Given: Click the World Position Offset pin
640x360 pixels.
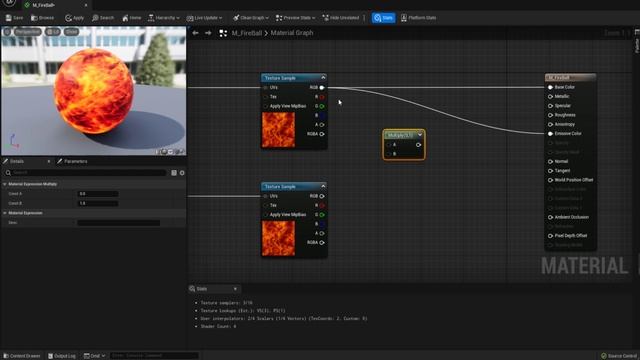Looking at the screenshot, I should (550, 180).
